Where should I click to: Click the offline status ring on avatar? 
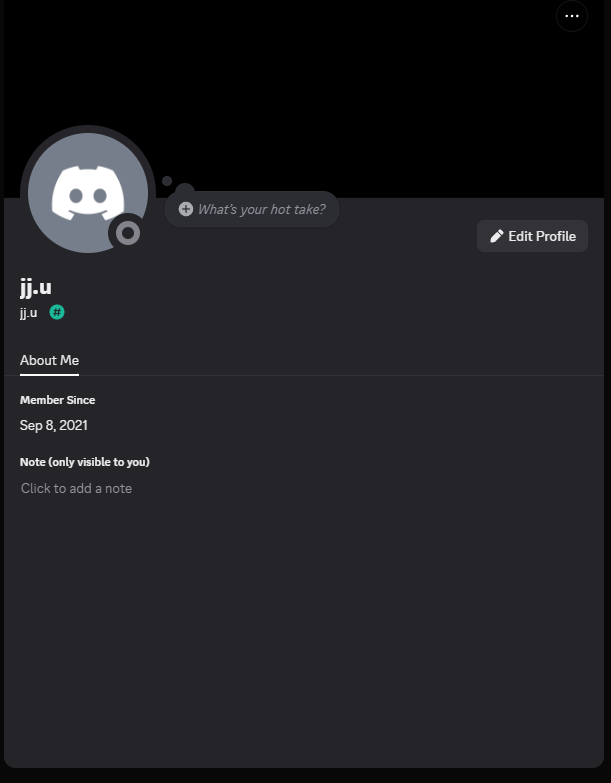click(x=128, y=233)
